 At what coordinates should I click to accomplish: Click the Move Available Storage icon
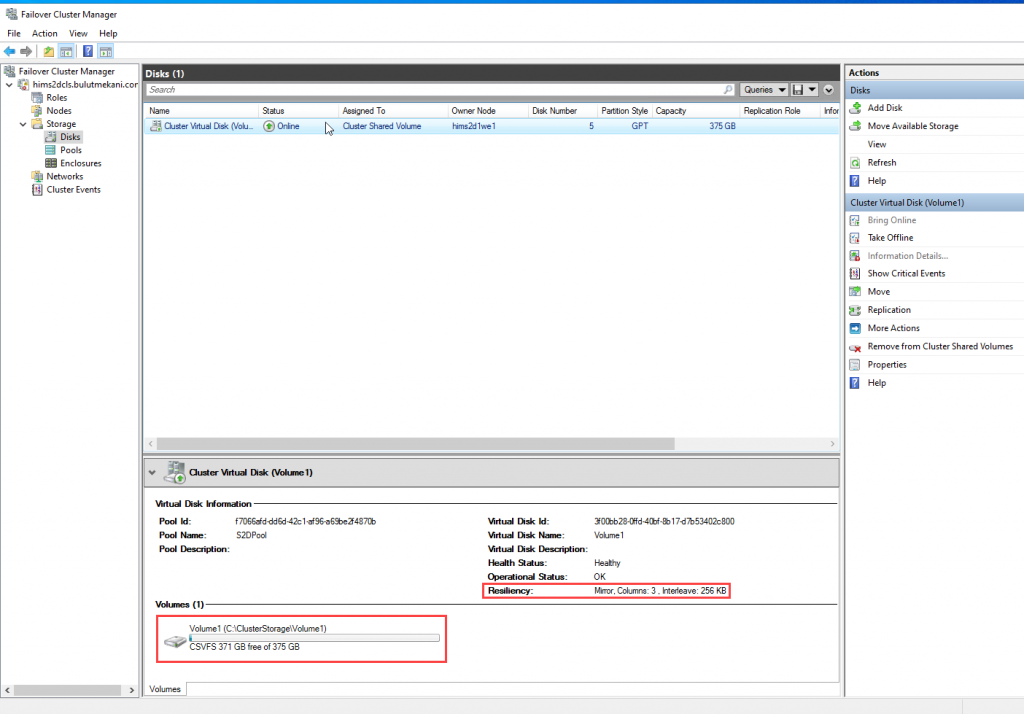[x=855, y=126]
